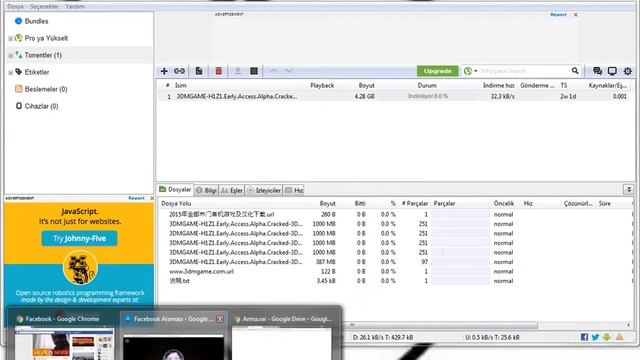Open the Seçenekler menu
Screen dimensions: 640x360
click(x=44, y=7)
